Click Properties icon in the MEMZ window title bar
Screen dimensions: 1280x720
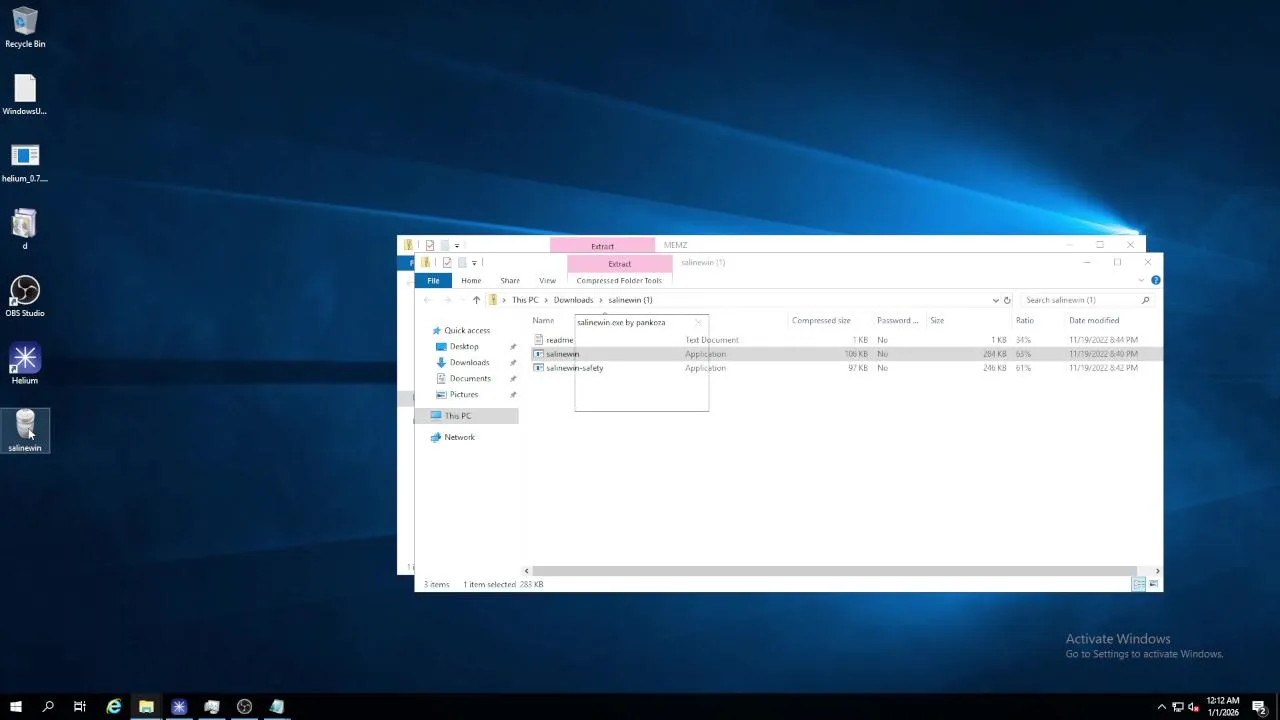[x=429, y=245]
